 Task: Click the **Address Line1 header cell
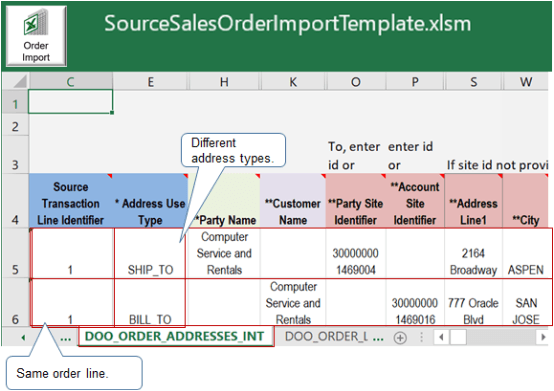pos(473,200)
